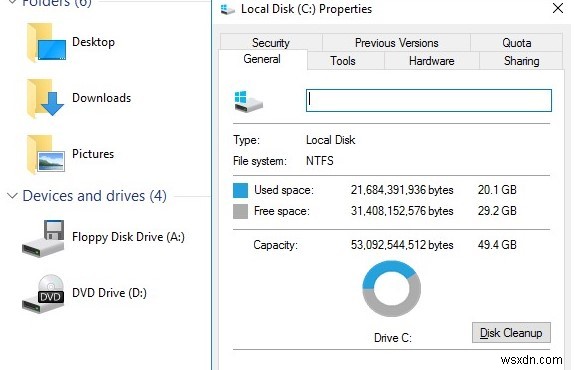Open the Pictures folder icon
Image resolution: width=574 pixels, height=370 pixels.
(x=46, y=154)
